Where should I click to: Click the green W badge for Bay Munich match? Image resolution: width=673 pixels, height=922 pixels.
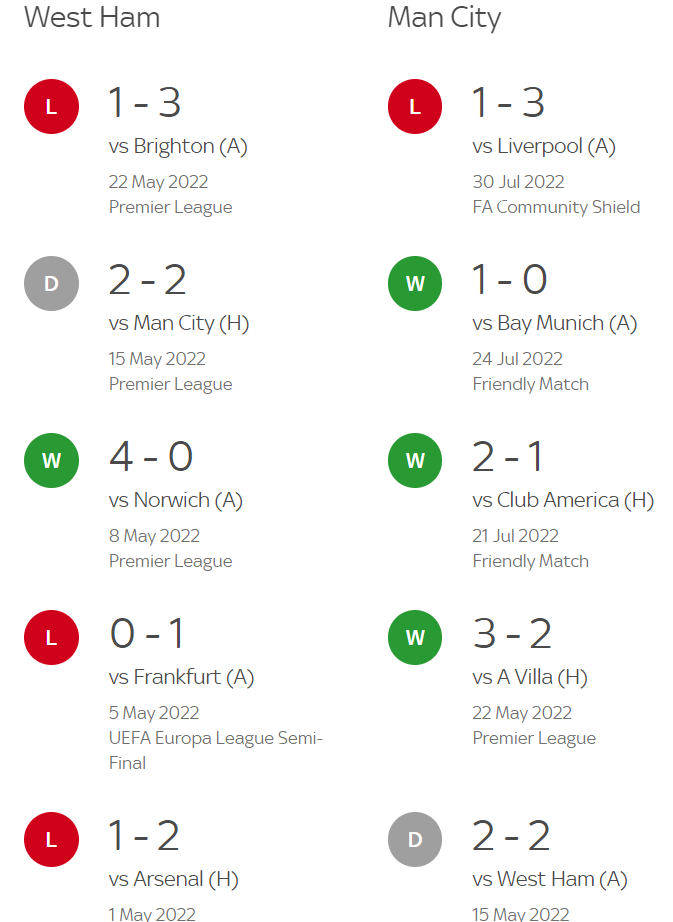[x=415, y=283]
